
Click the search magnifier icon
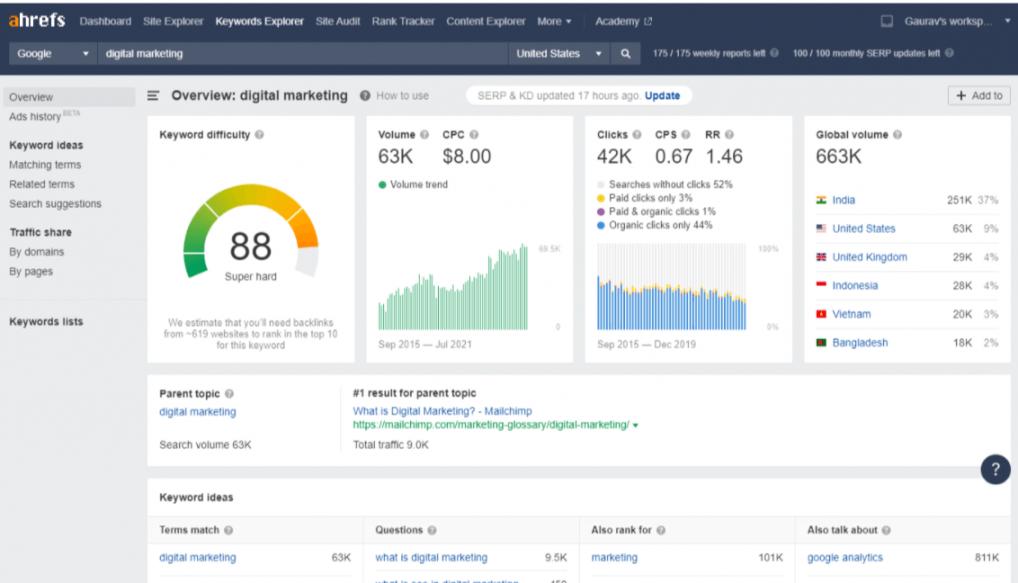(625, 53)
